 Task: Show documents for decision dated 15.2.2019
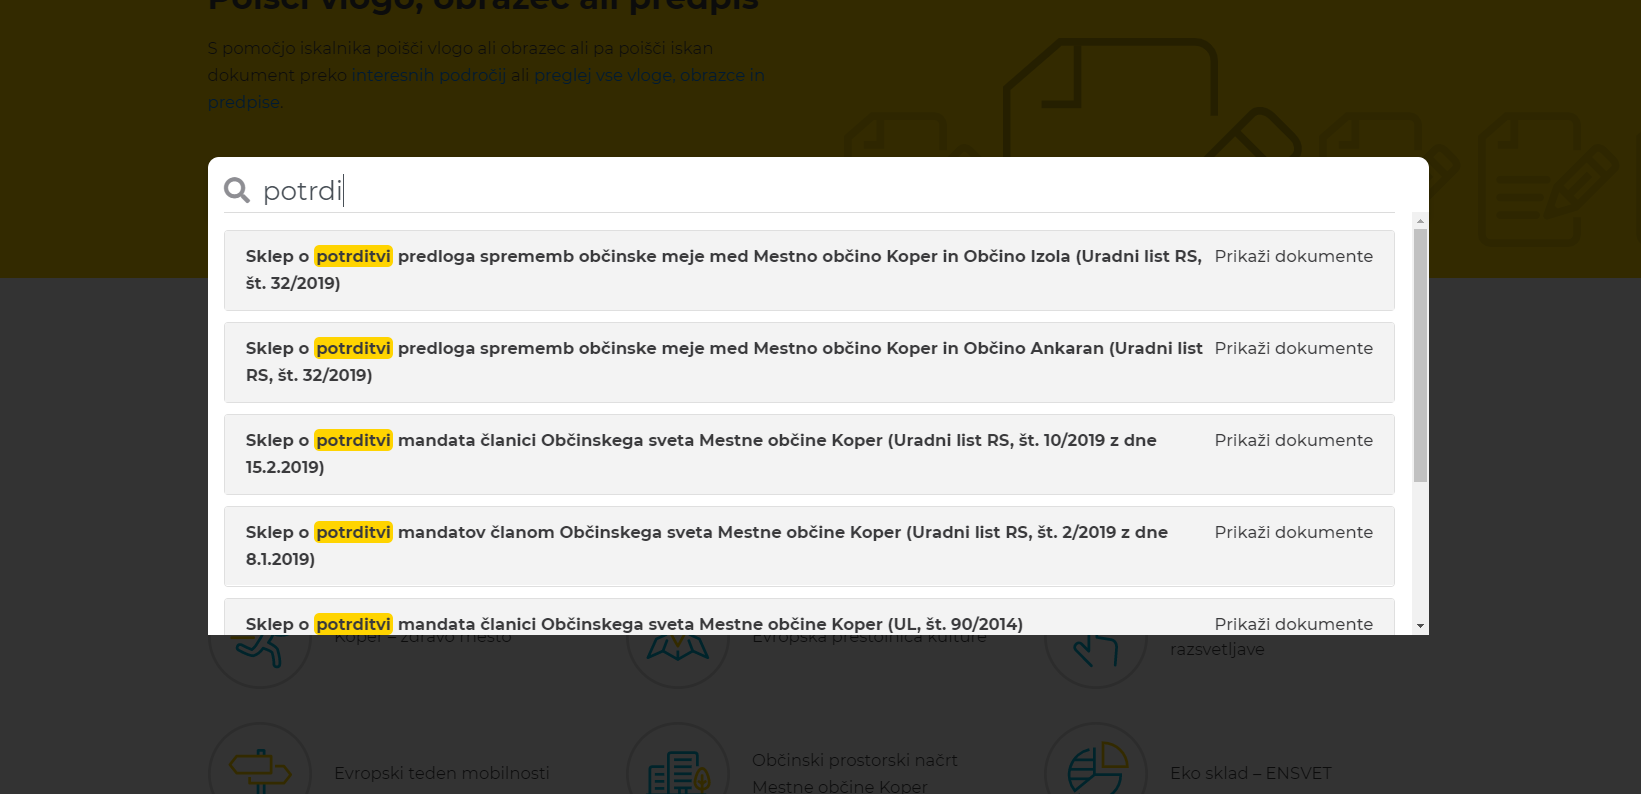tap(1293, 440)
